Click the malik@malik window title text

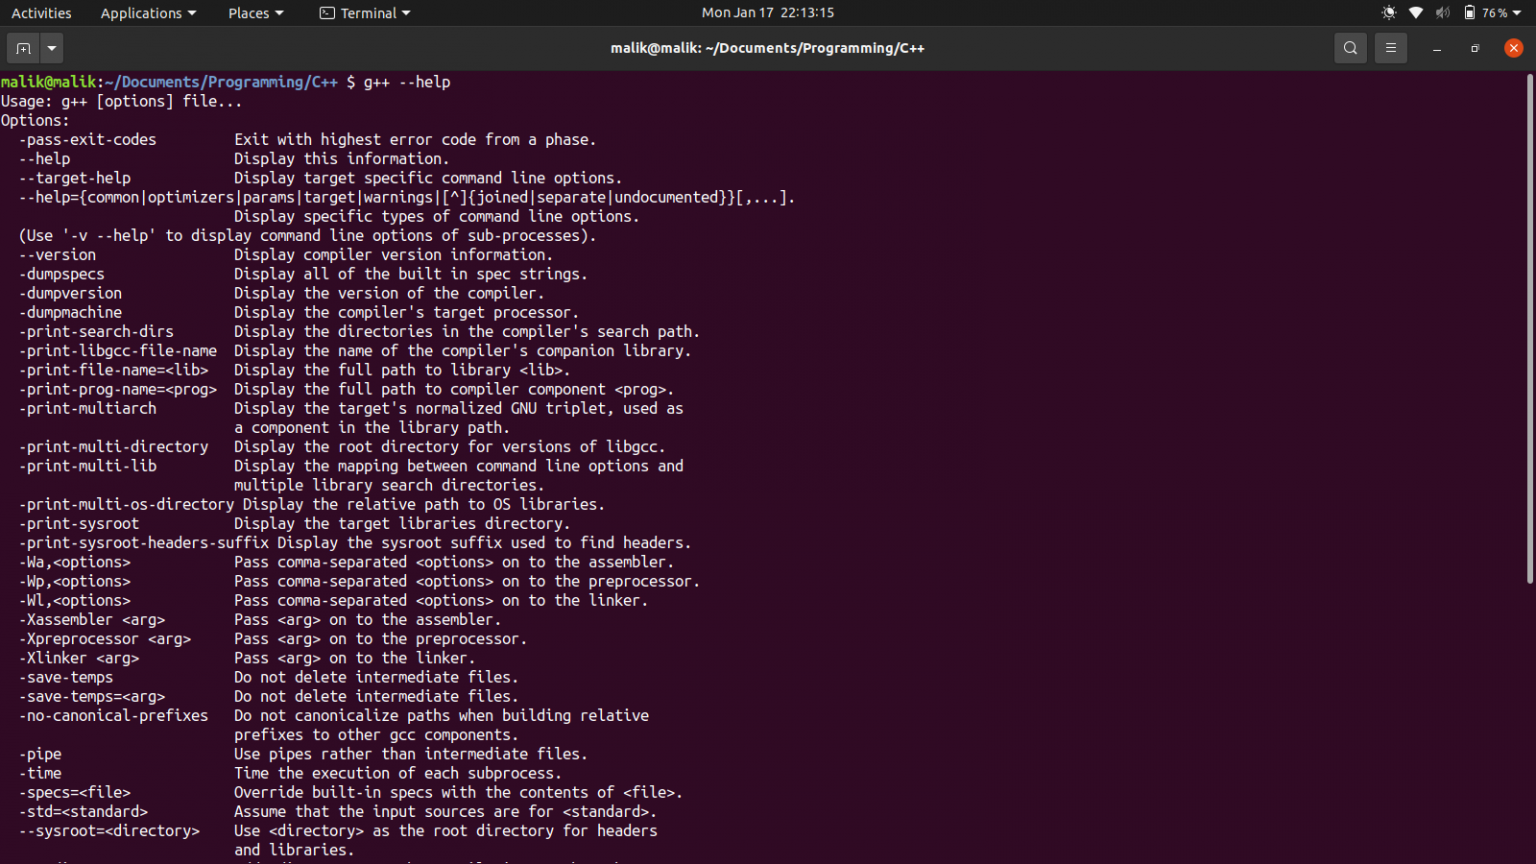click(767, 48)
